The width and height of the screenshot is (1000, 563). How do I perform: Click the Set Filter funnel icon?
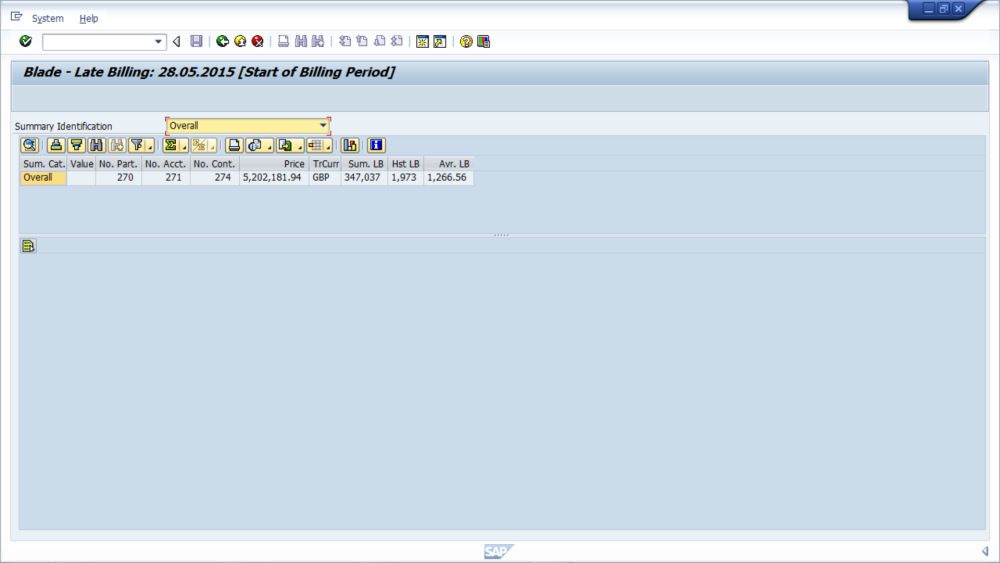(x=136, y=145)
